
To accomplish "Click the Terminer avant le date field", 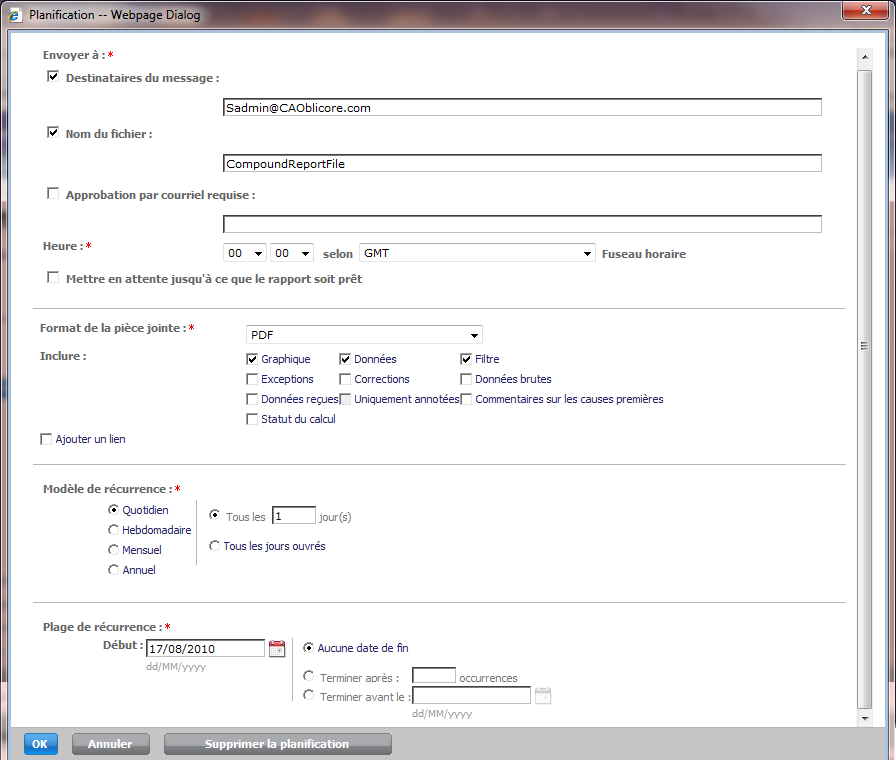I will pyautogui.click(x=471, y=695).
